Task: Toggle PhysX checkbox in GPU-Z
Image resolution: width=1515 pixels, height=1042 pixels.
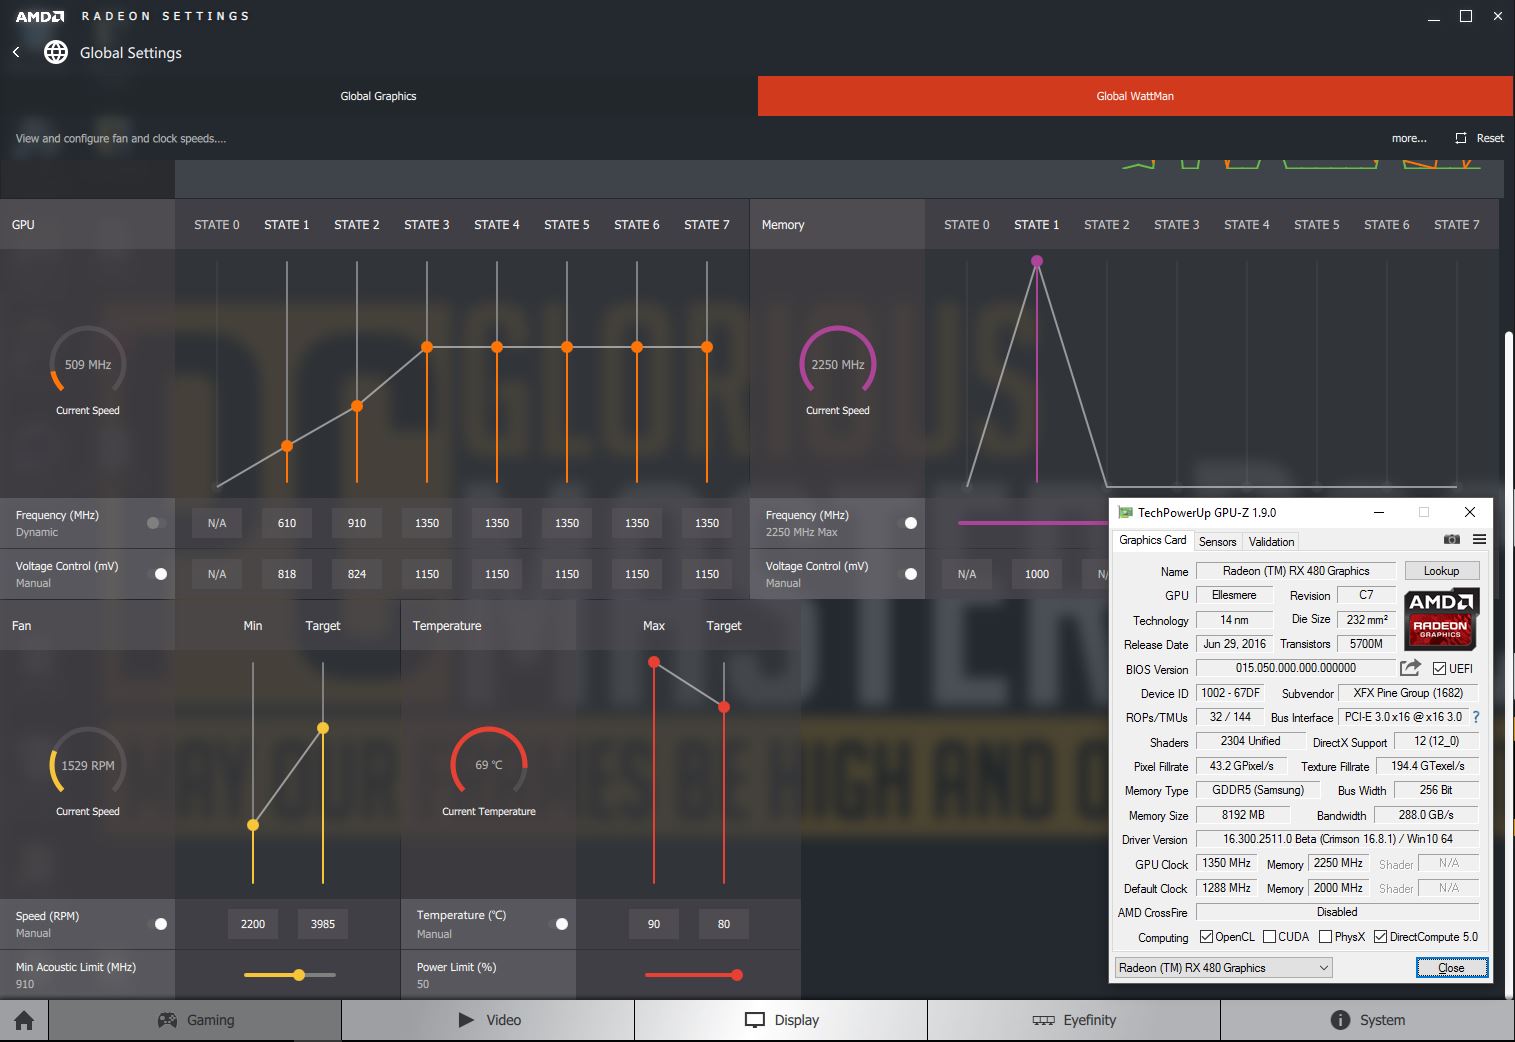Action: tap(1325, 937)
